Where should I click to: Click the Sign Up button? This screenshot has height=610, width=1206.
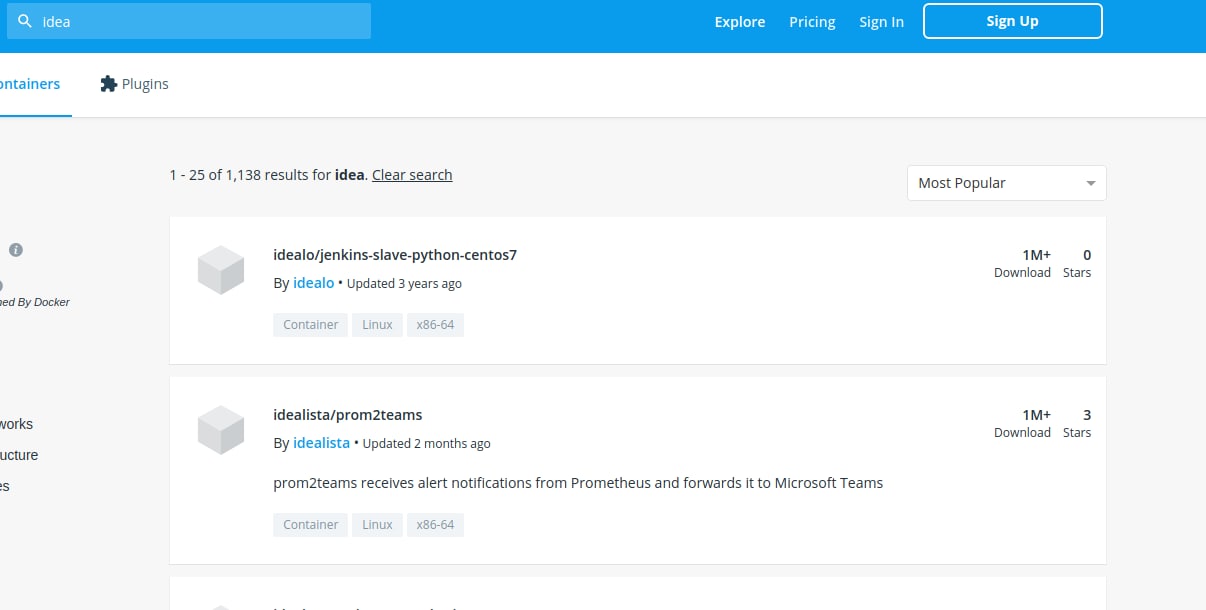click(x=1012, y=21)
